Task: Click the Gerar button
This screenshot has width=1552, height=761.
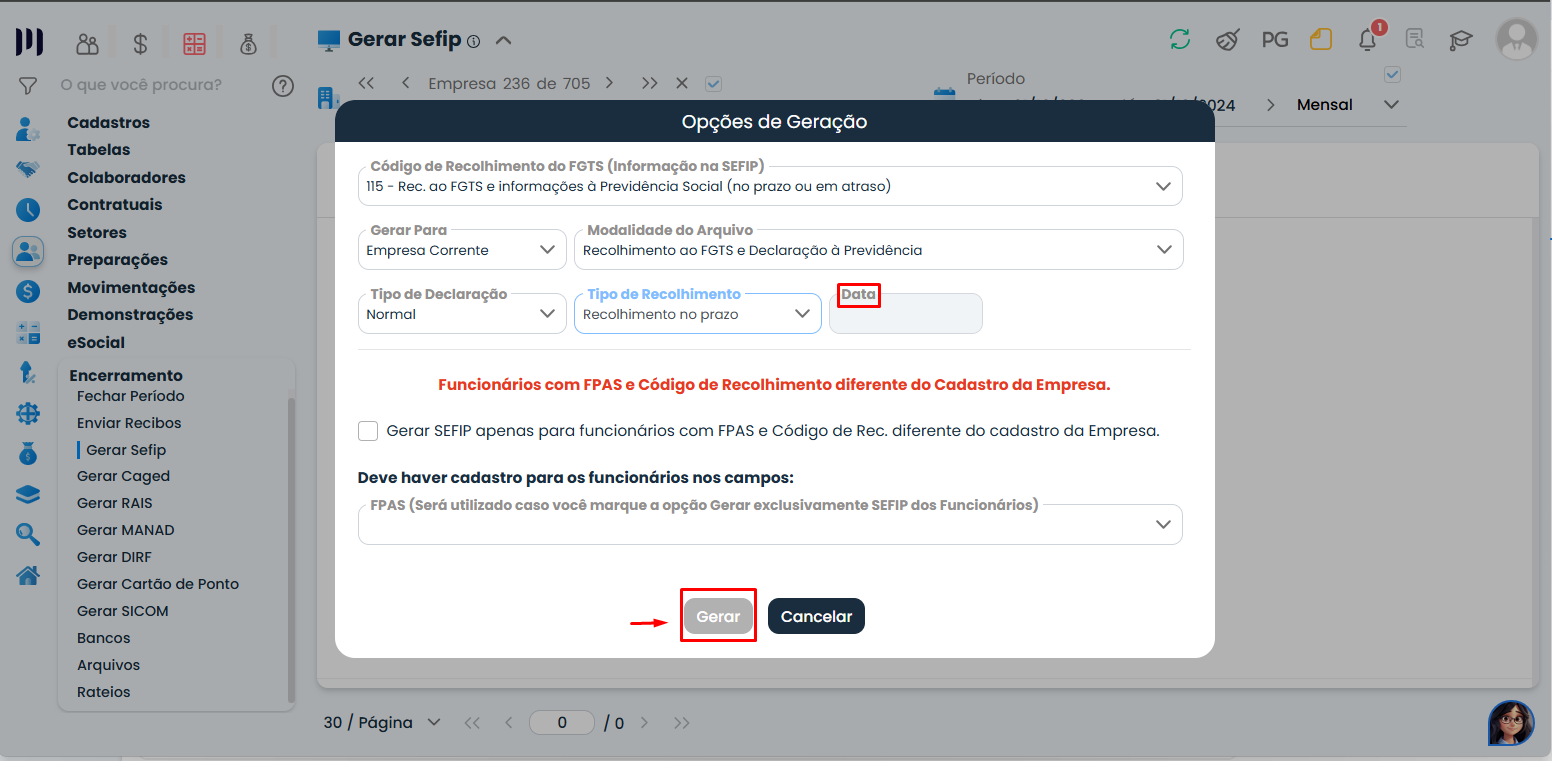Action: (x=718, y=616)
